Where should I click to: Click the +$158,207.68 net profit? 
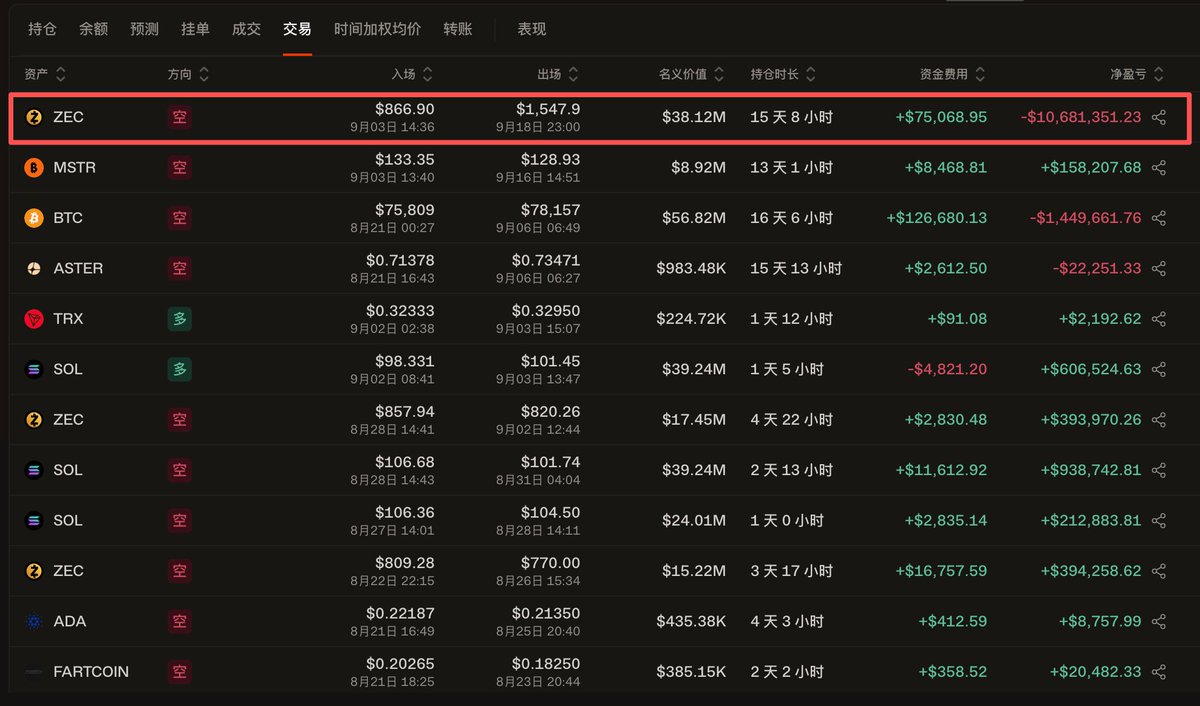click(x=1090, y=167)
